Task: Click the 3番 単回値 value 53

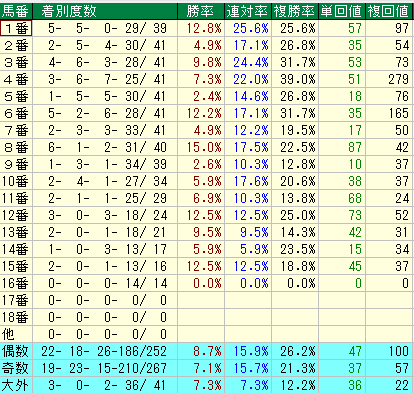Action: [355, 62]
